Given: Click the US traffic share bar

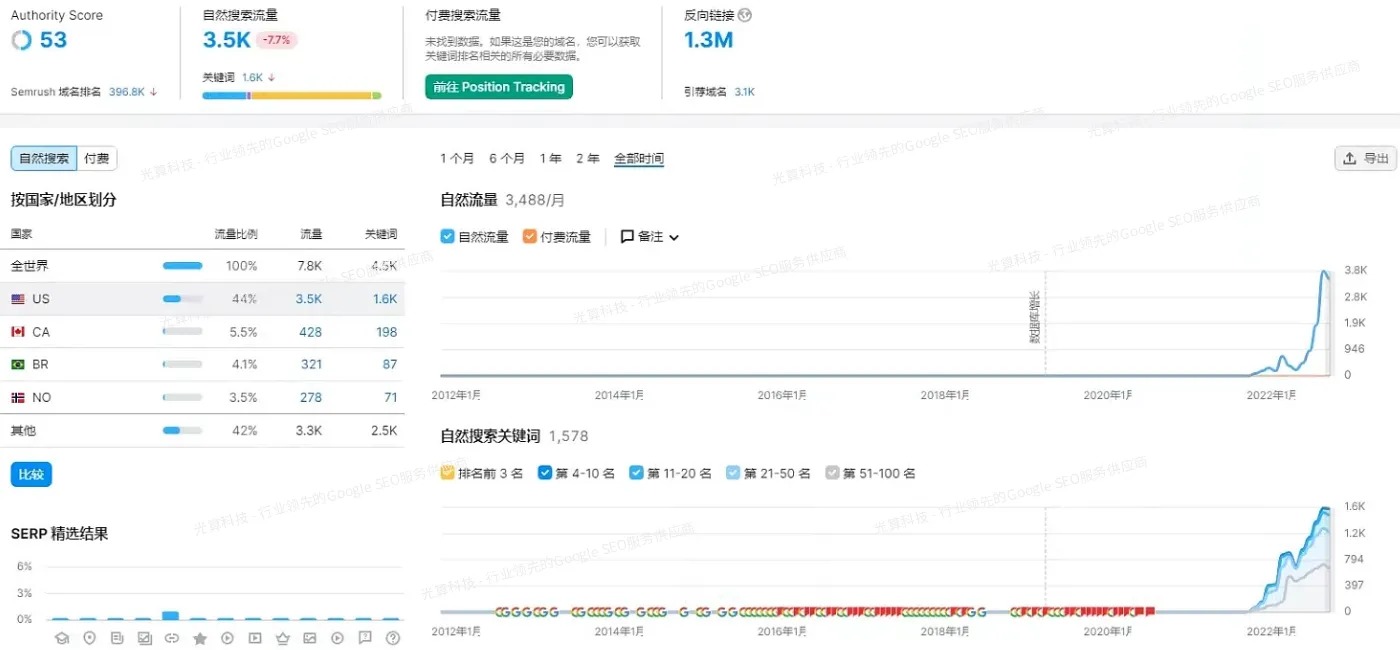Looking at the screenshot, I should [182, 299].
